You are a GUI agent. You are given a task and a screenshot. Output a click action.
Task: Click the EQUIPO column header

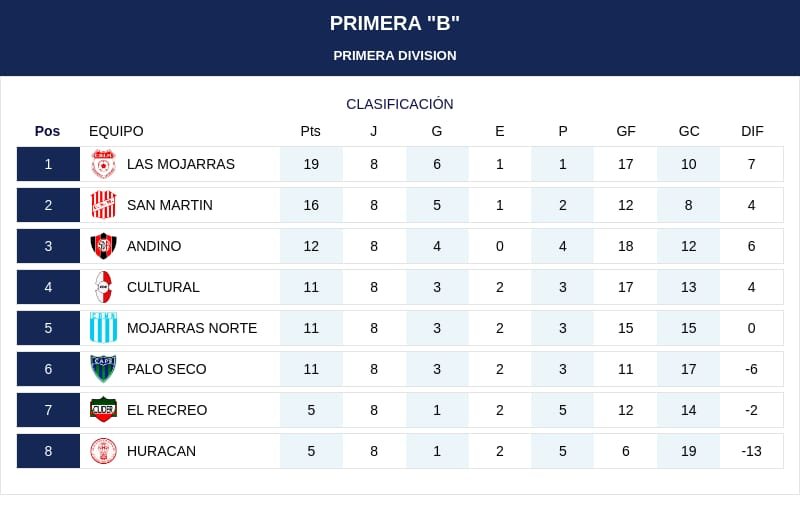[116, 131]
